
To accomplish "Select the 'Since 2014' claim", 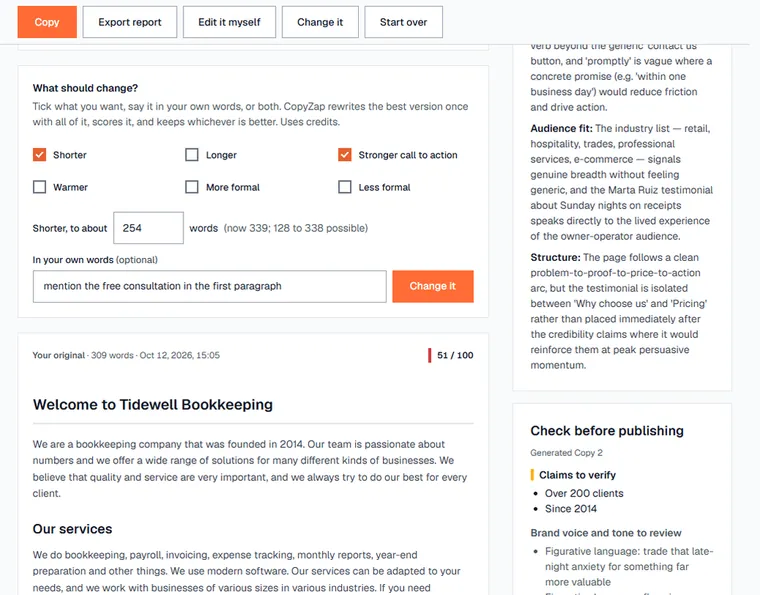I will 570,509.
